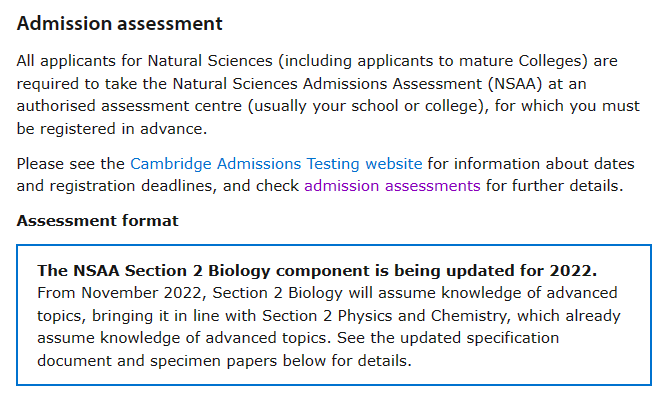The width and height of the screenshot is (658, 395).
Task: Click the bold NSAA Section 2 Biology notice
Action: pos(317,271)
